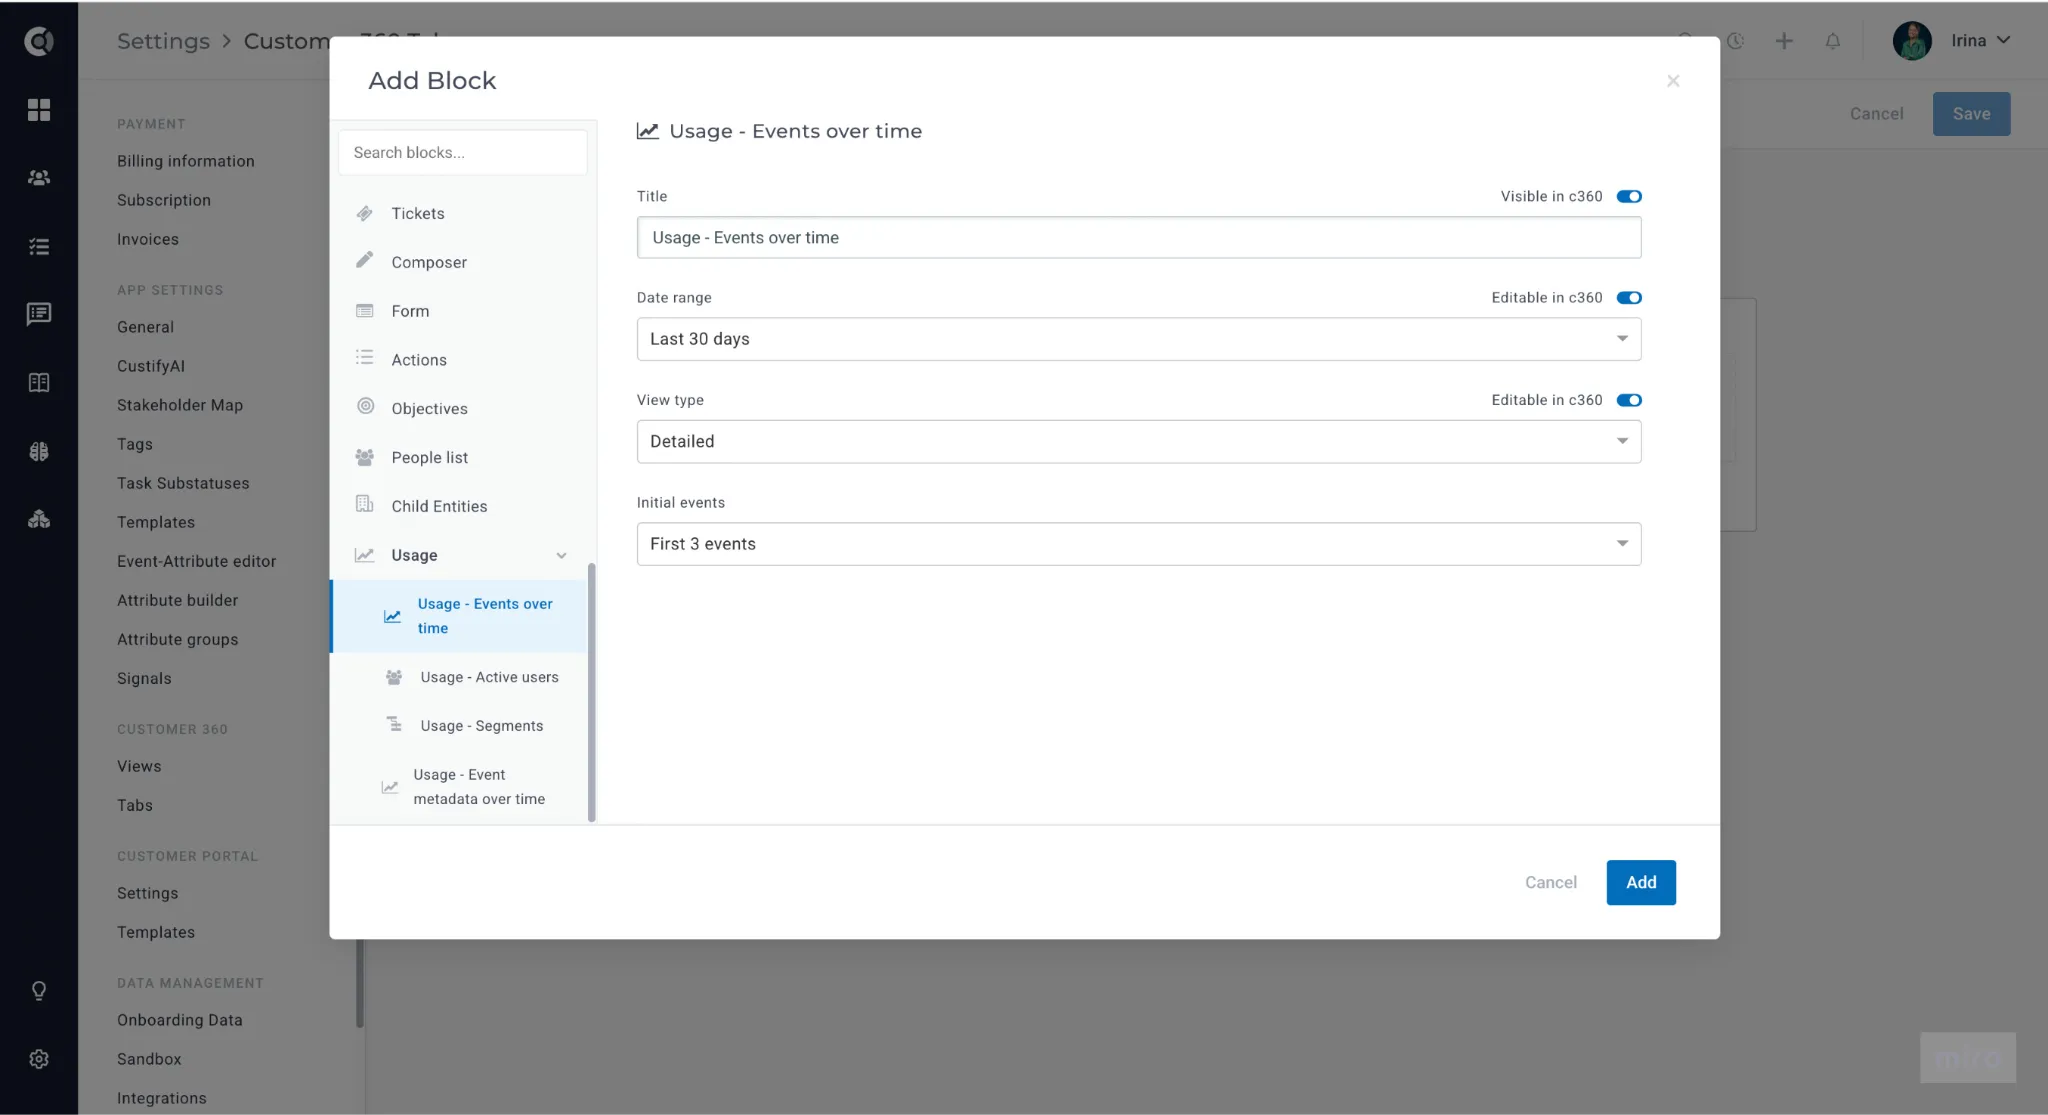Toggle Editable in c360 for View type
This screenshot has width=2048, height=1115.
[1629, 400]
